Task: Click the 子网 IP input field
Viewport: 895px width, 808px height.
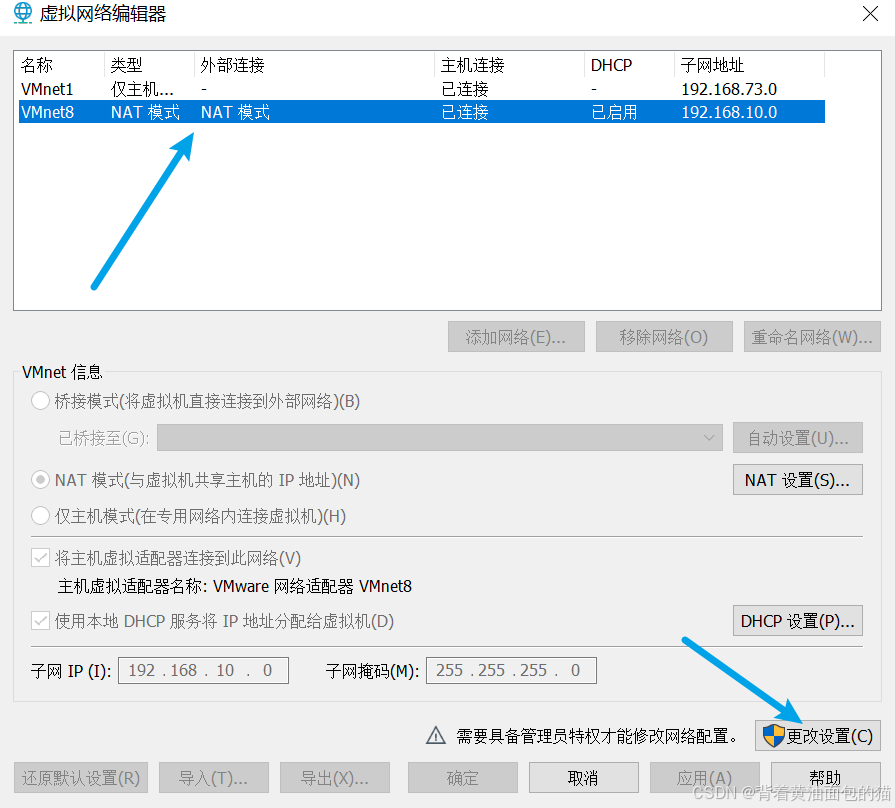Action: tap(203, 670)
